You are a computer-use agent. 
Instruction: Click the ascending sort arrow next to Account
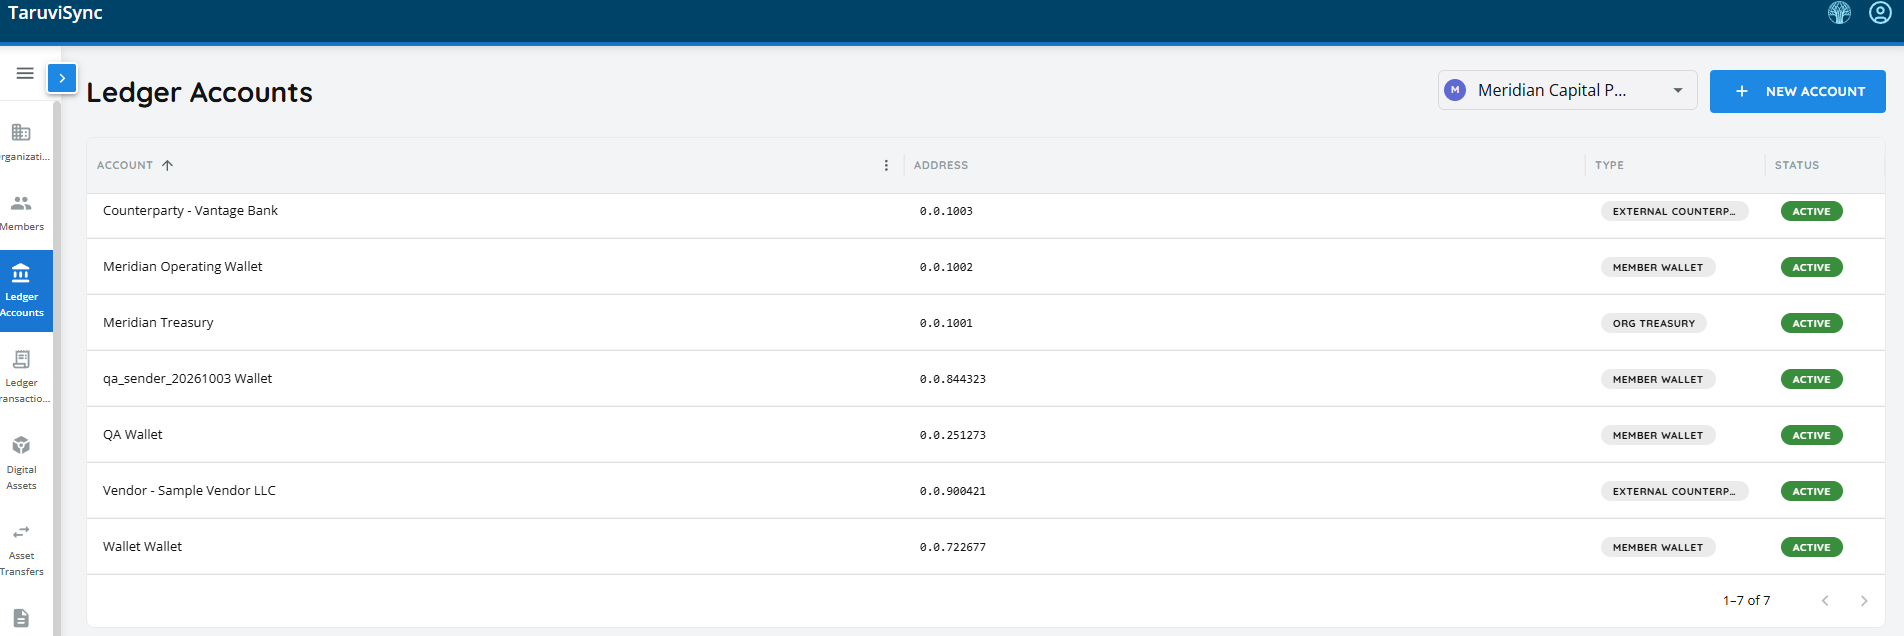point(167,165)
